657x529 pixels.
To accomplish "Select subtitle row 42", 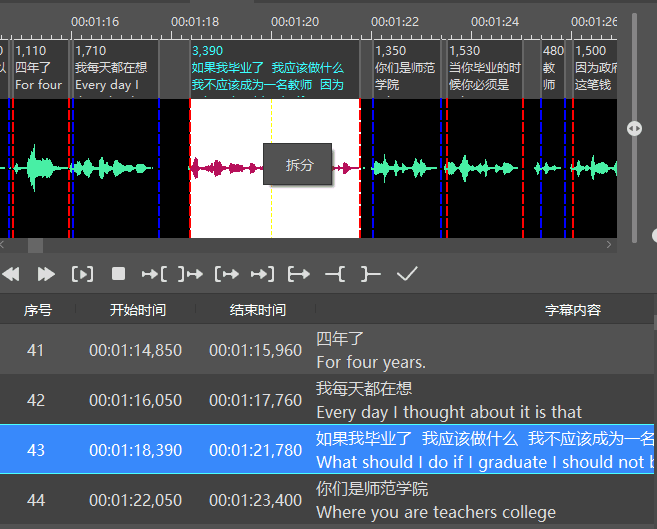I will [x=327, y=399].
